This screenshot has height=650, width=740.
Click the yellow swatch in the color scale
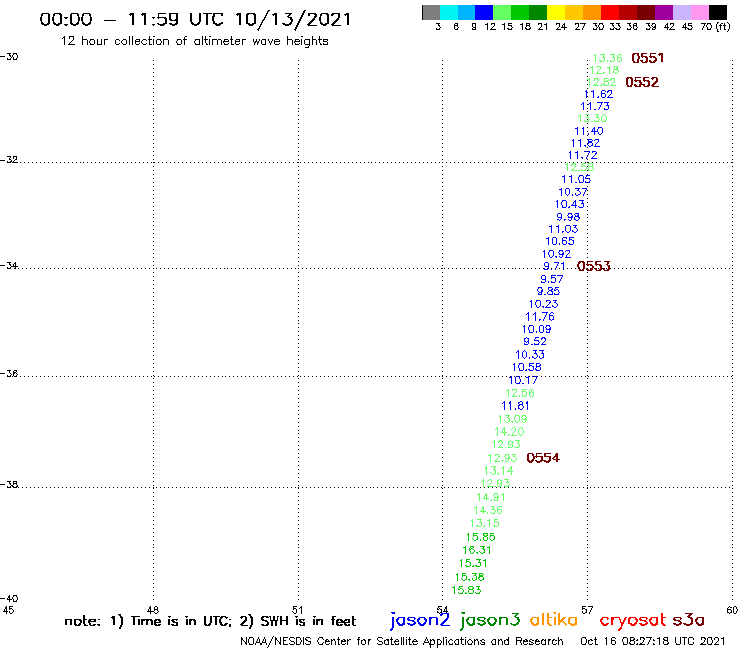(556, 12)
